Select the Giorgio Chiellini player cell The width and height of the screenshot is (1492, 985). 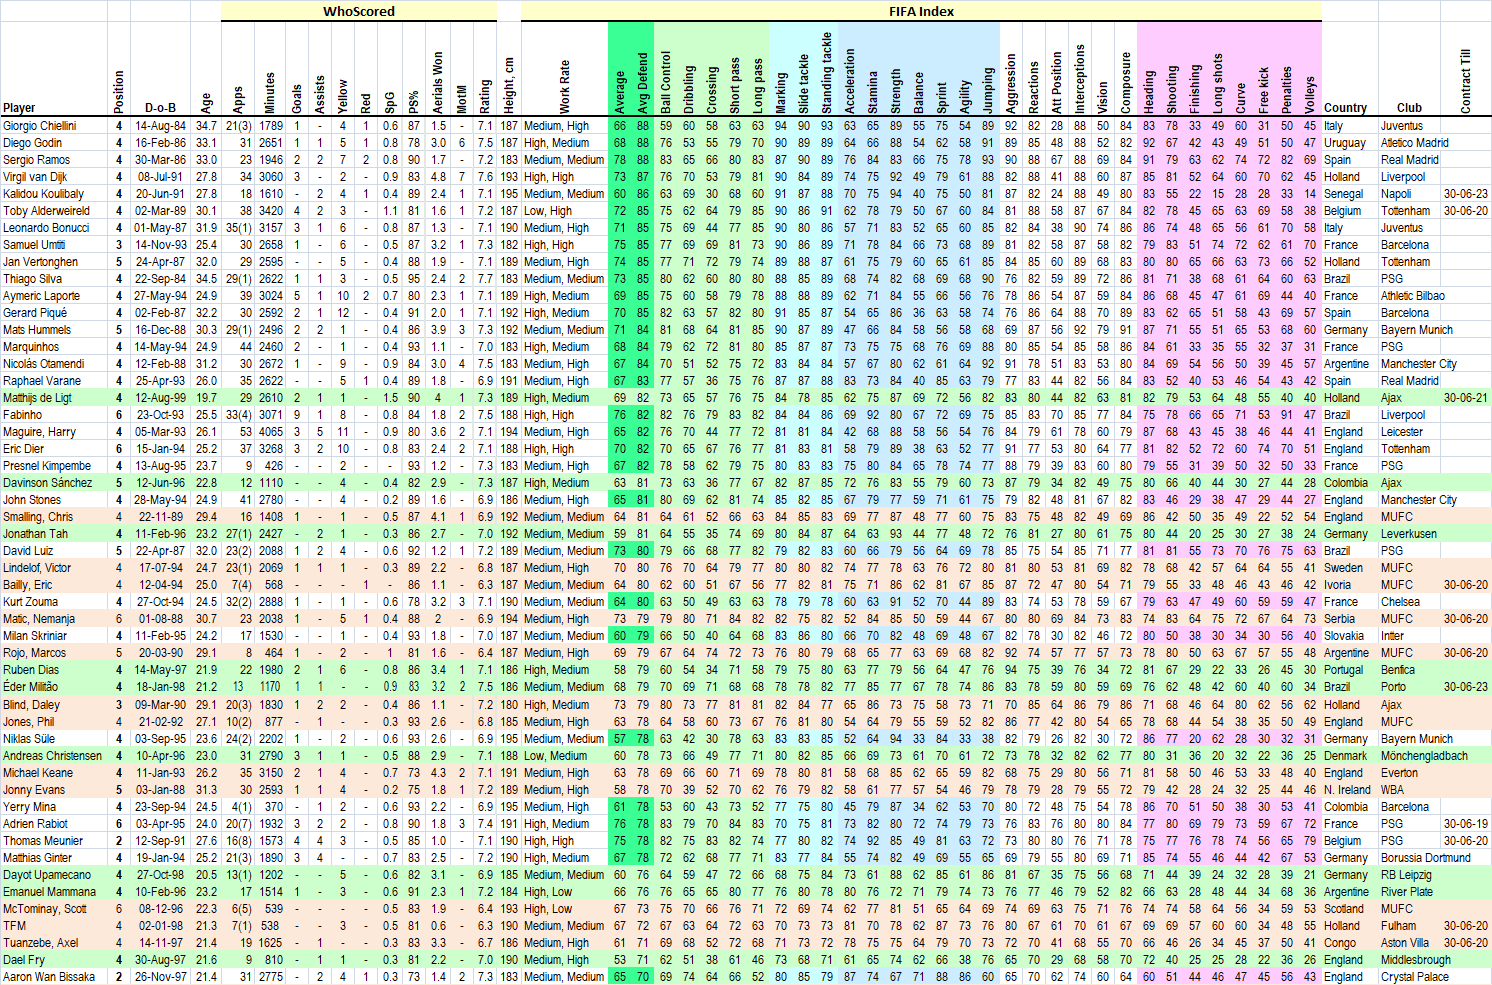54,126
